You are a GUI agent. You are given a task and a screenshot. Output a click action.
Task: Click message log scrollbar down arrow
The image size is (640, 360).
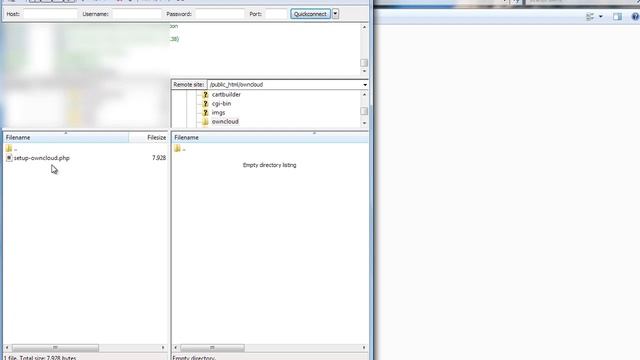[x=364, y=71]
